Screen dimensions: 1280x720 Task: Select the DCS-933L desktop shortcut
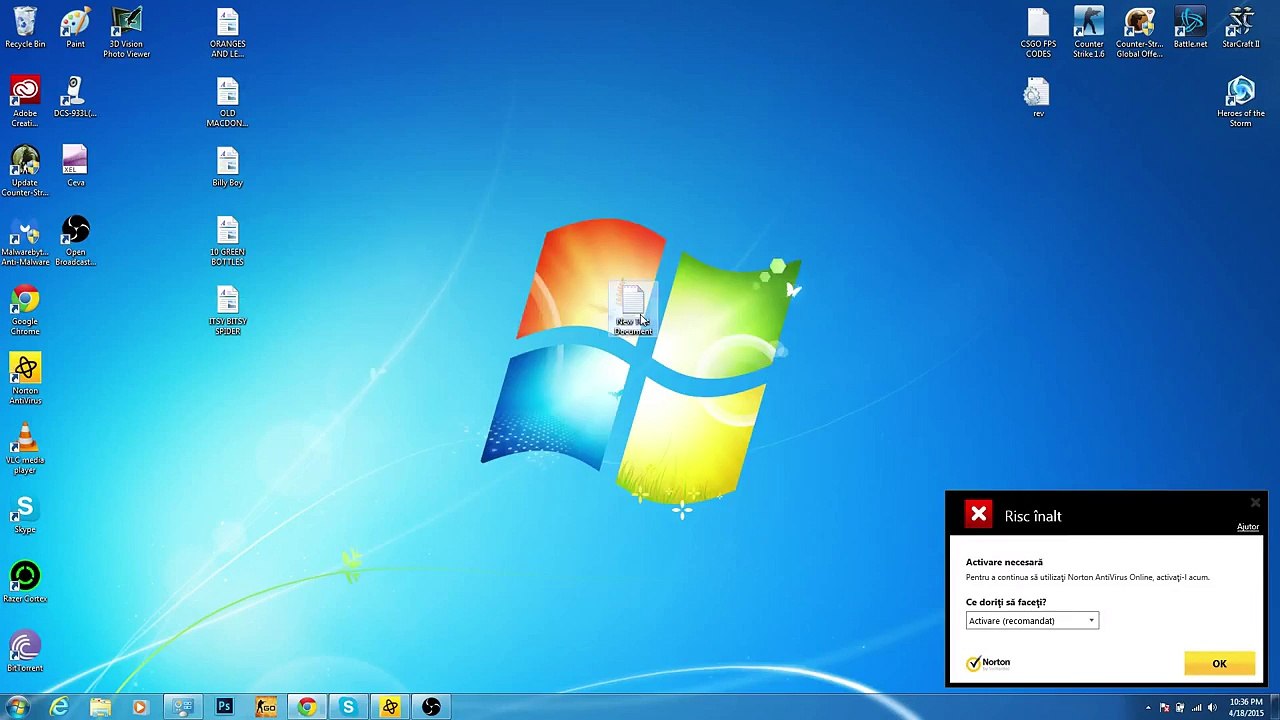tap(75, 97)
